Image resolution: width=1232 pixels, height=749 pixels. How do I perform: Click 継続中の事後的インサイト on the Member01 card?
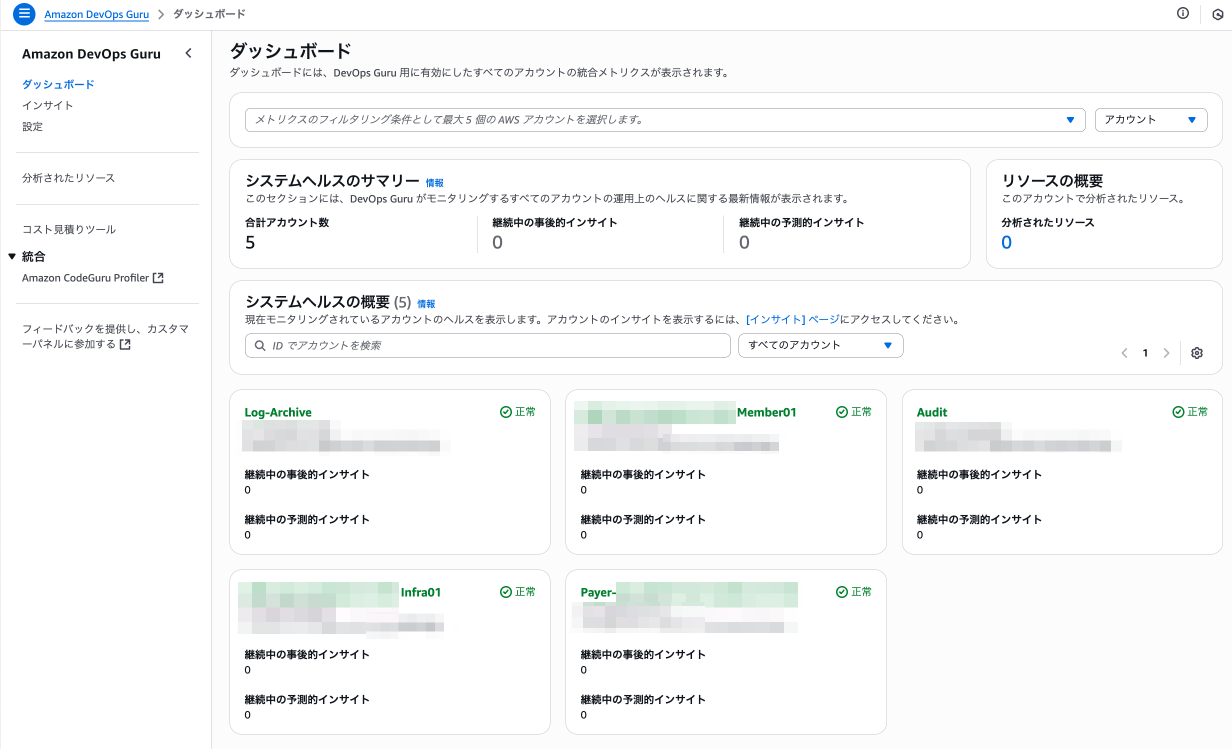pyautogui.click(x=643, y=474)
